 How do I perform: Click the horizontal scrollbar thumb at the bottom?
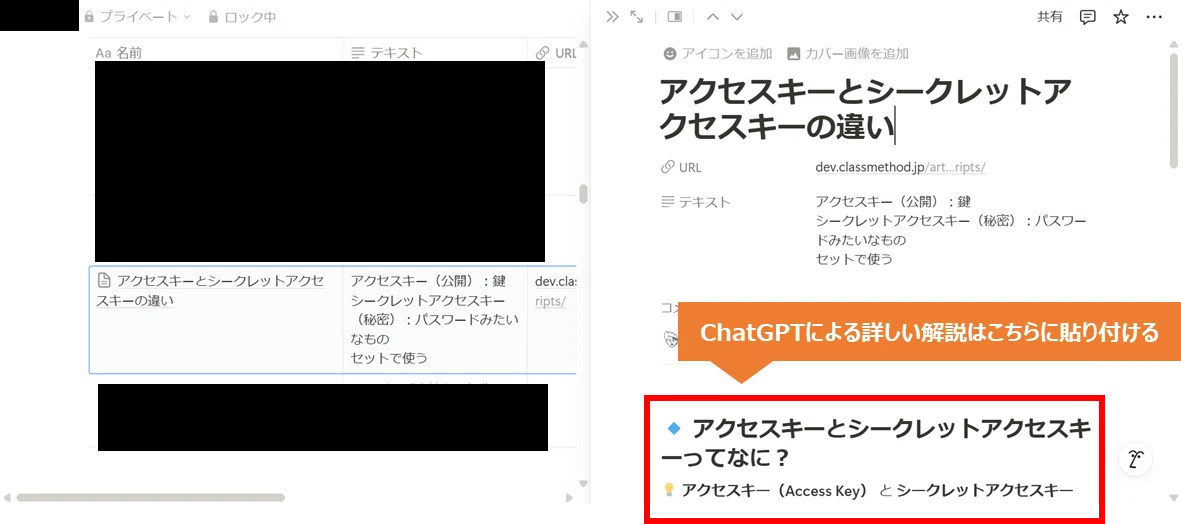150,498
